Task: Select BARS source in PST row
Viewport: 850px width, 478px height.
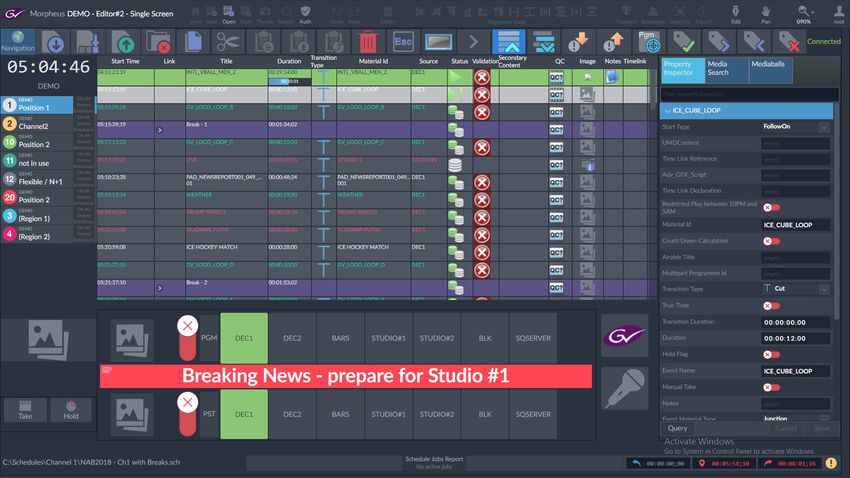Action: click(x=340, y=415)
